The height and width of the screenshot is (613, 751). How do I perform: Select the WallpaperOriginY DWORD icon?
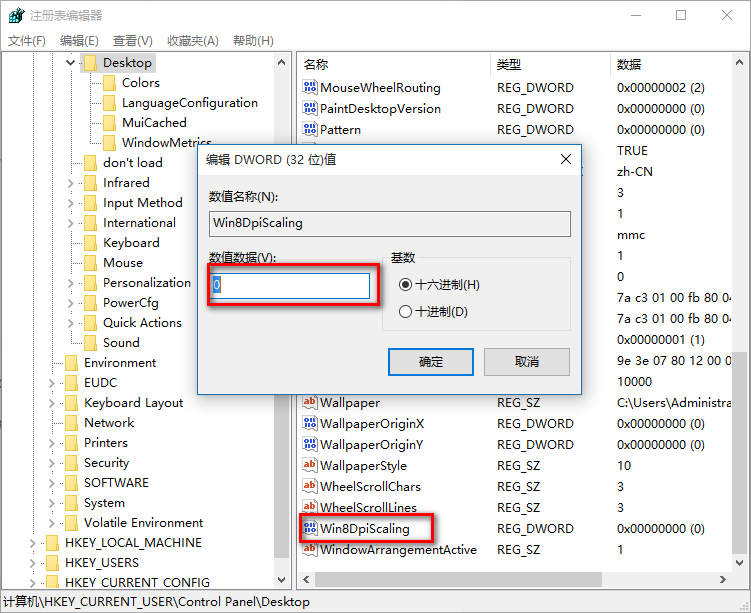point(310,444)
